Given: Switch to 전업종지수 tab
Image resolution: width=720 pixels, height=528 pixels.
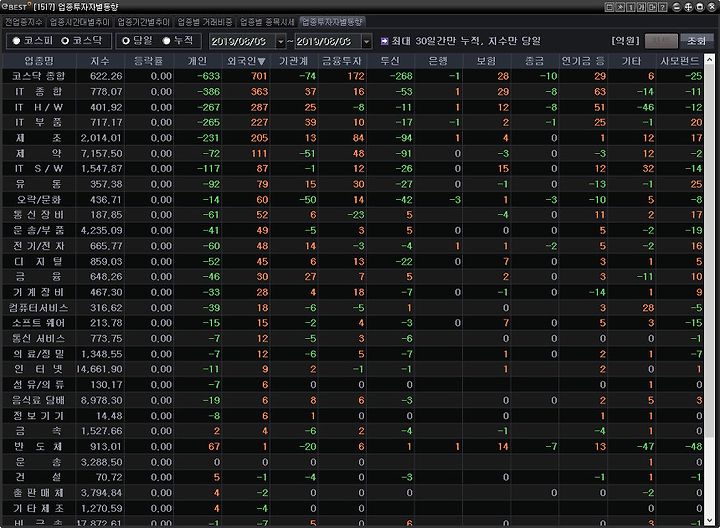Looking at the screenshot, I should (23, 22).
